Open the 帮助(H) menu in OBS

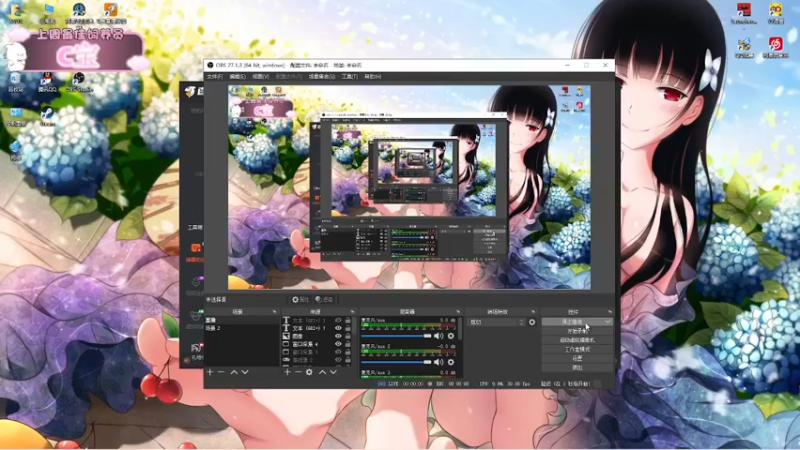(x=372, y=77)
